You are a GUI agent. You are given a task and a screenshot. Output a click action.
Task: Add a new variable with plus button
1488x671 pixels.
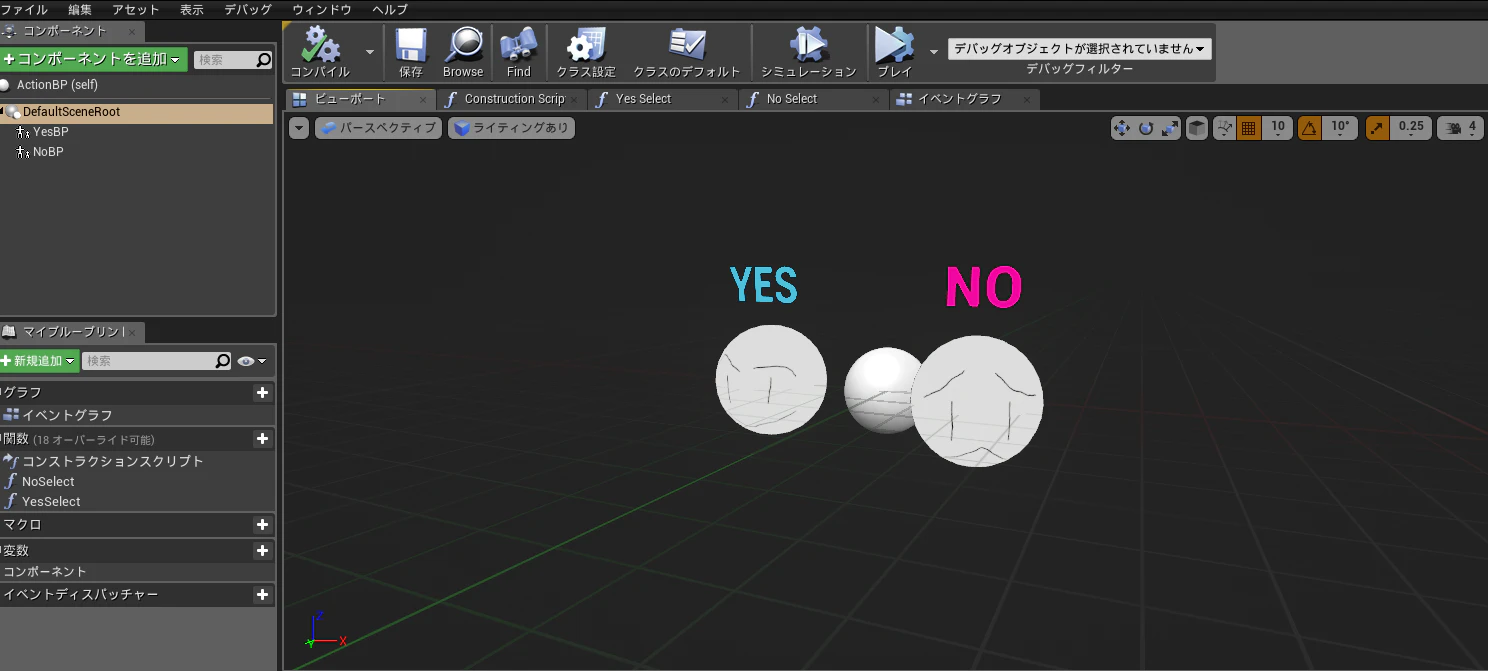click(x=262, y=551)
